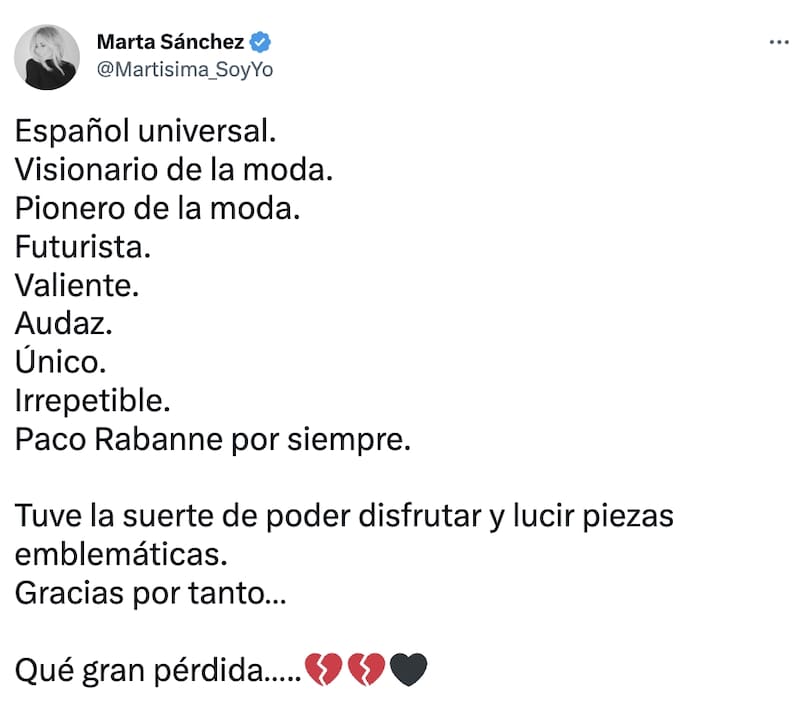800x724 pixels.
Task: Click the word "Único."
Action: [62, 362]
